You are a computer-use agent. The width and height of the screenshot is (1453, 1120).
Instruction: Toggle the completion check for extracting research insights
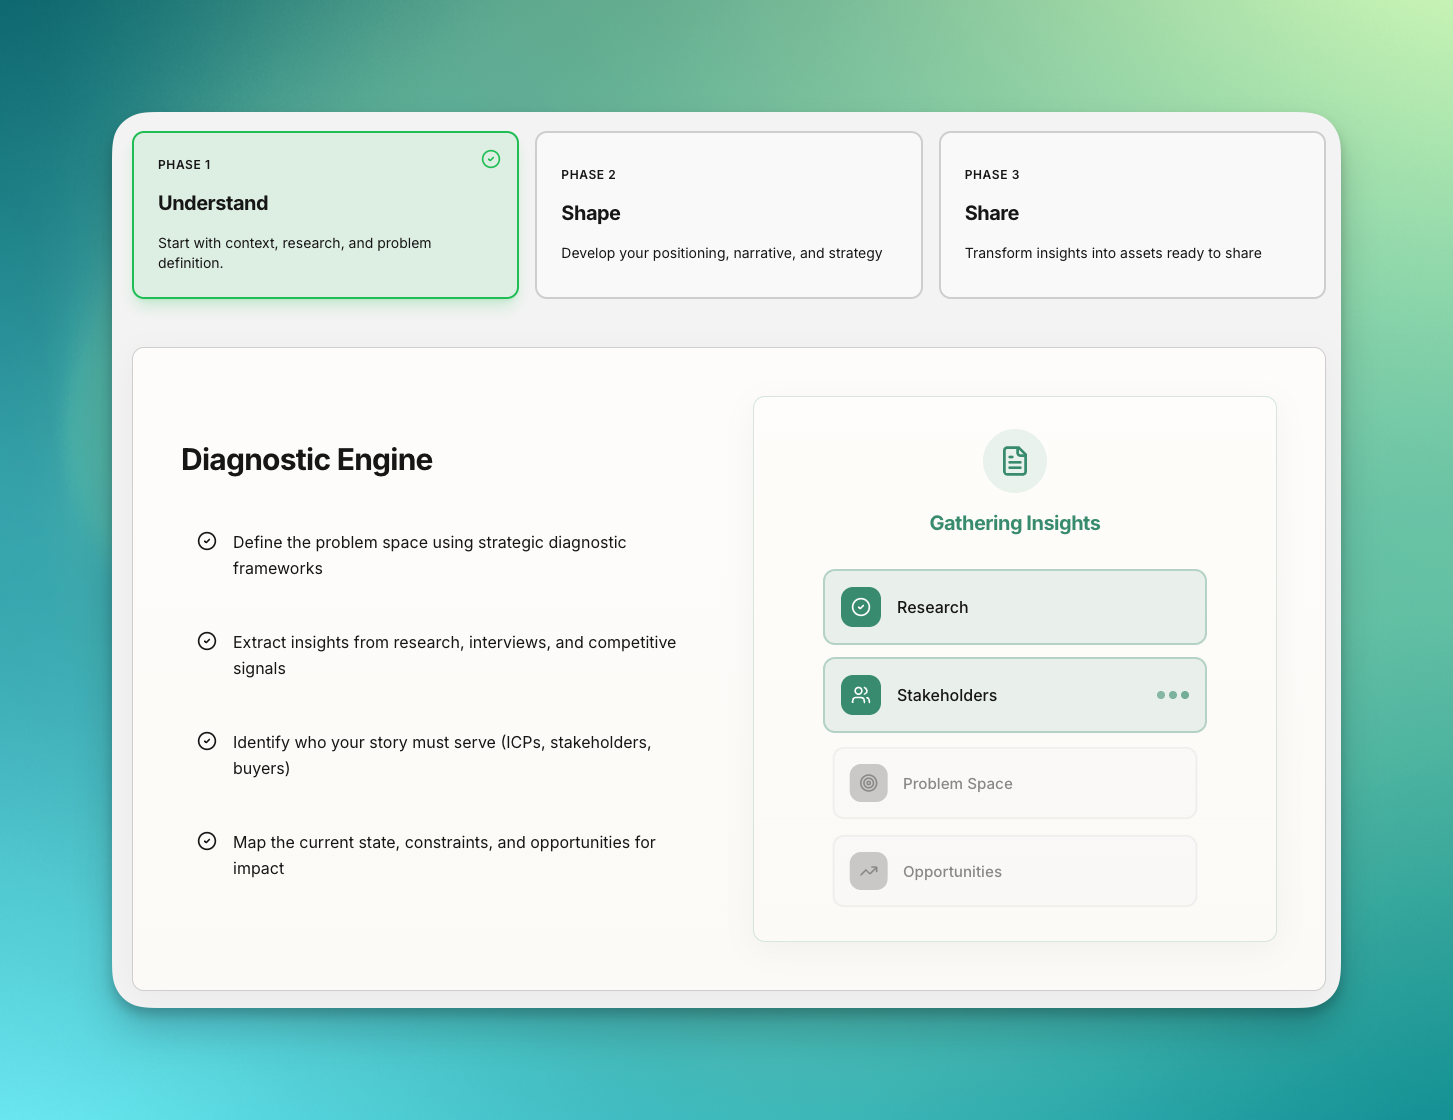[207, 640]
